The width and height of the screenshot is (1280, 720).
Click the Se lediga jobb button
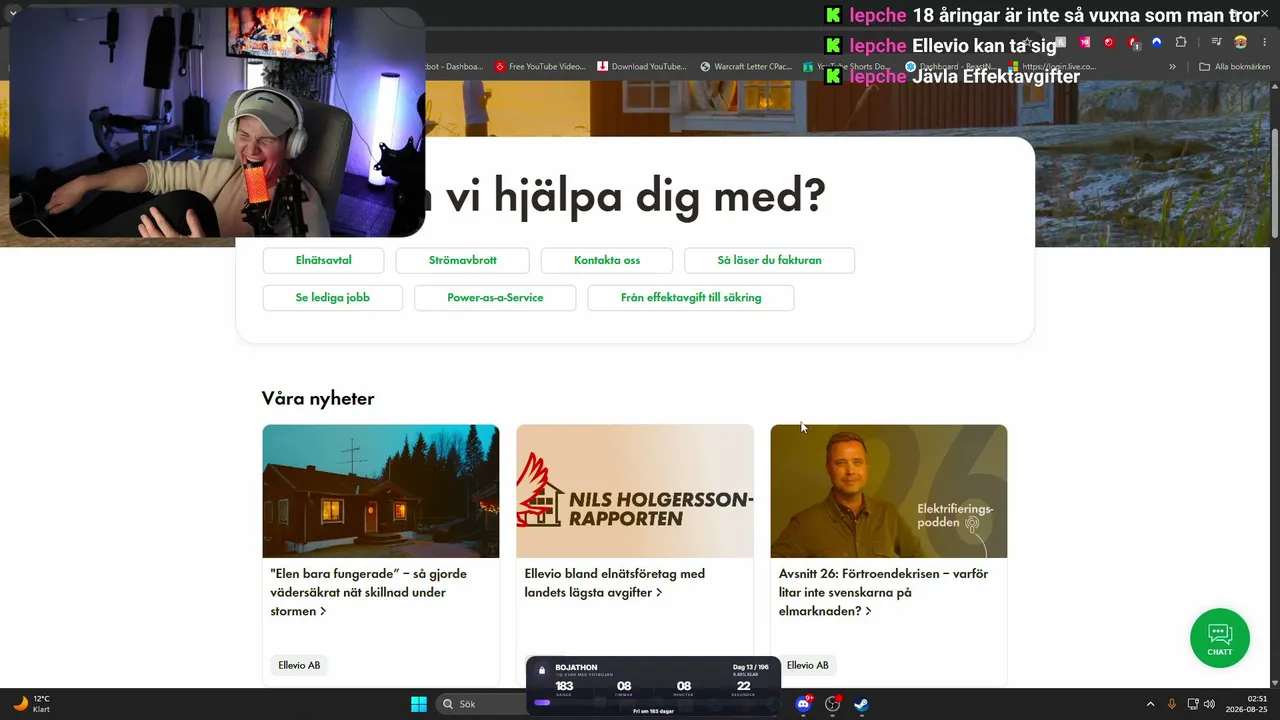[333, 298]
